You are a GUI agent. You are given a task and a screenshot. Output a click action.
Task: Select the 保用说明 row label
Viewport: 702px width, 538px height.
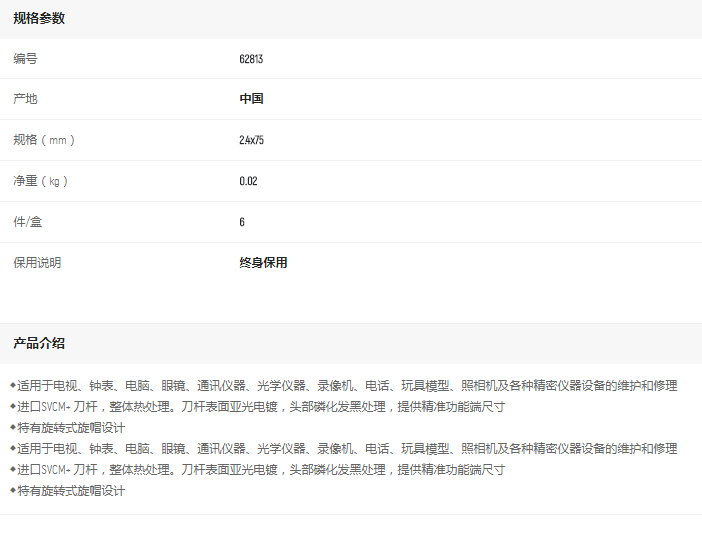[37, 263]
